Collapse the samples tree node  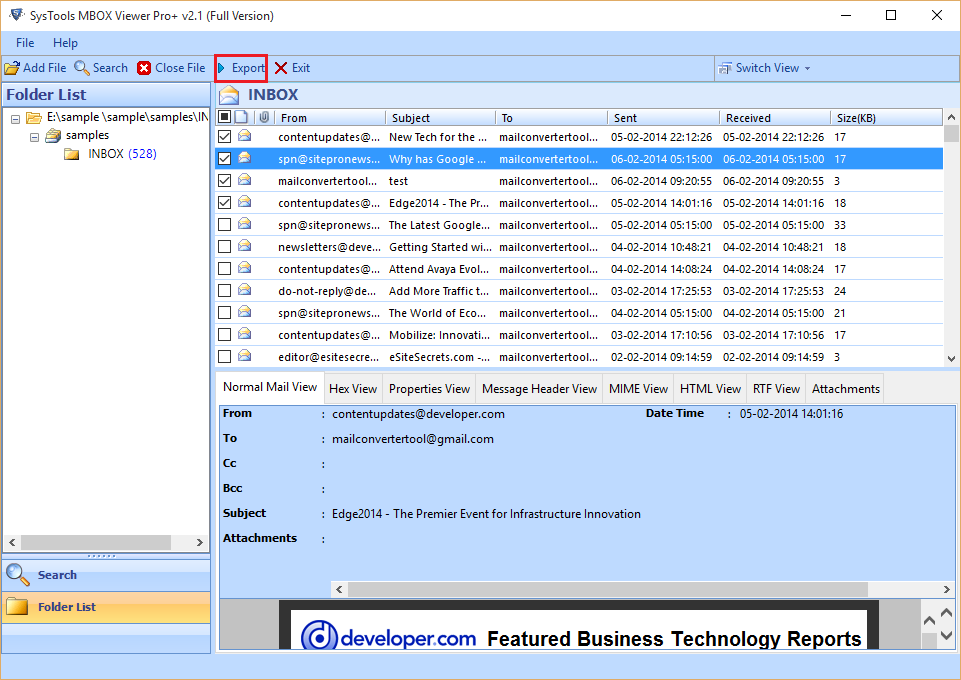point(35,137)
